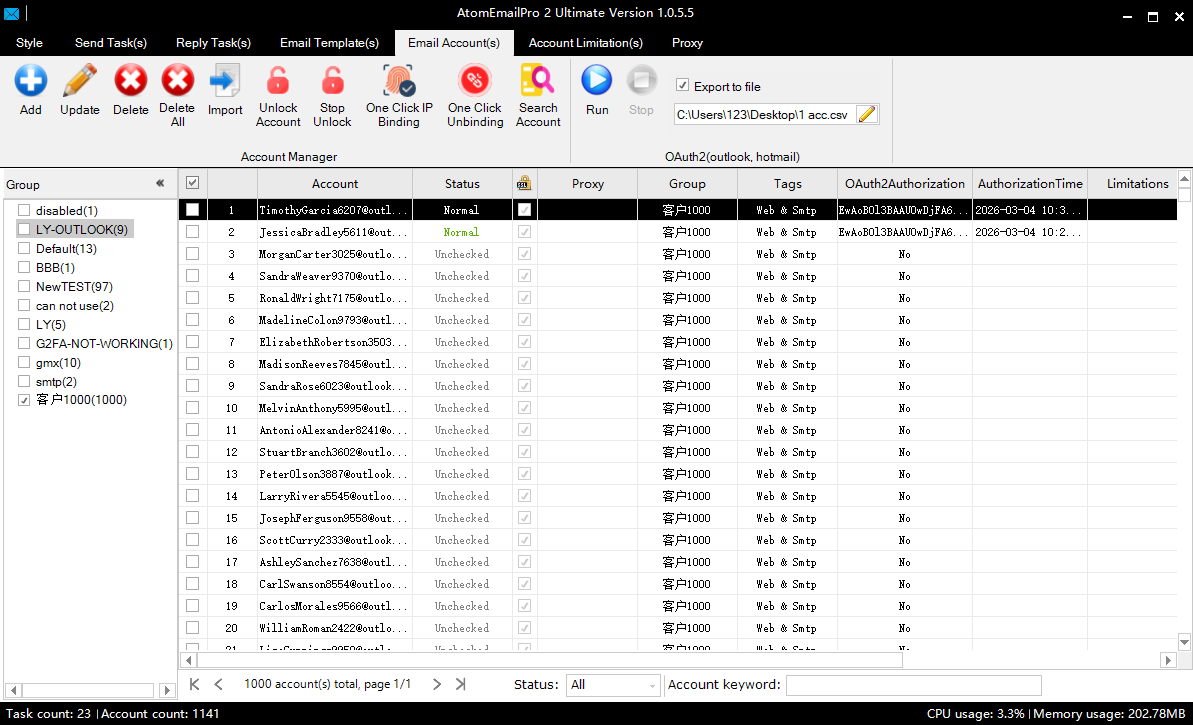Open the Proxy tab
Screen dimensions: 1193x725
(x=687, y=43)
